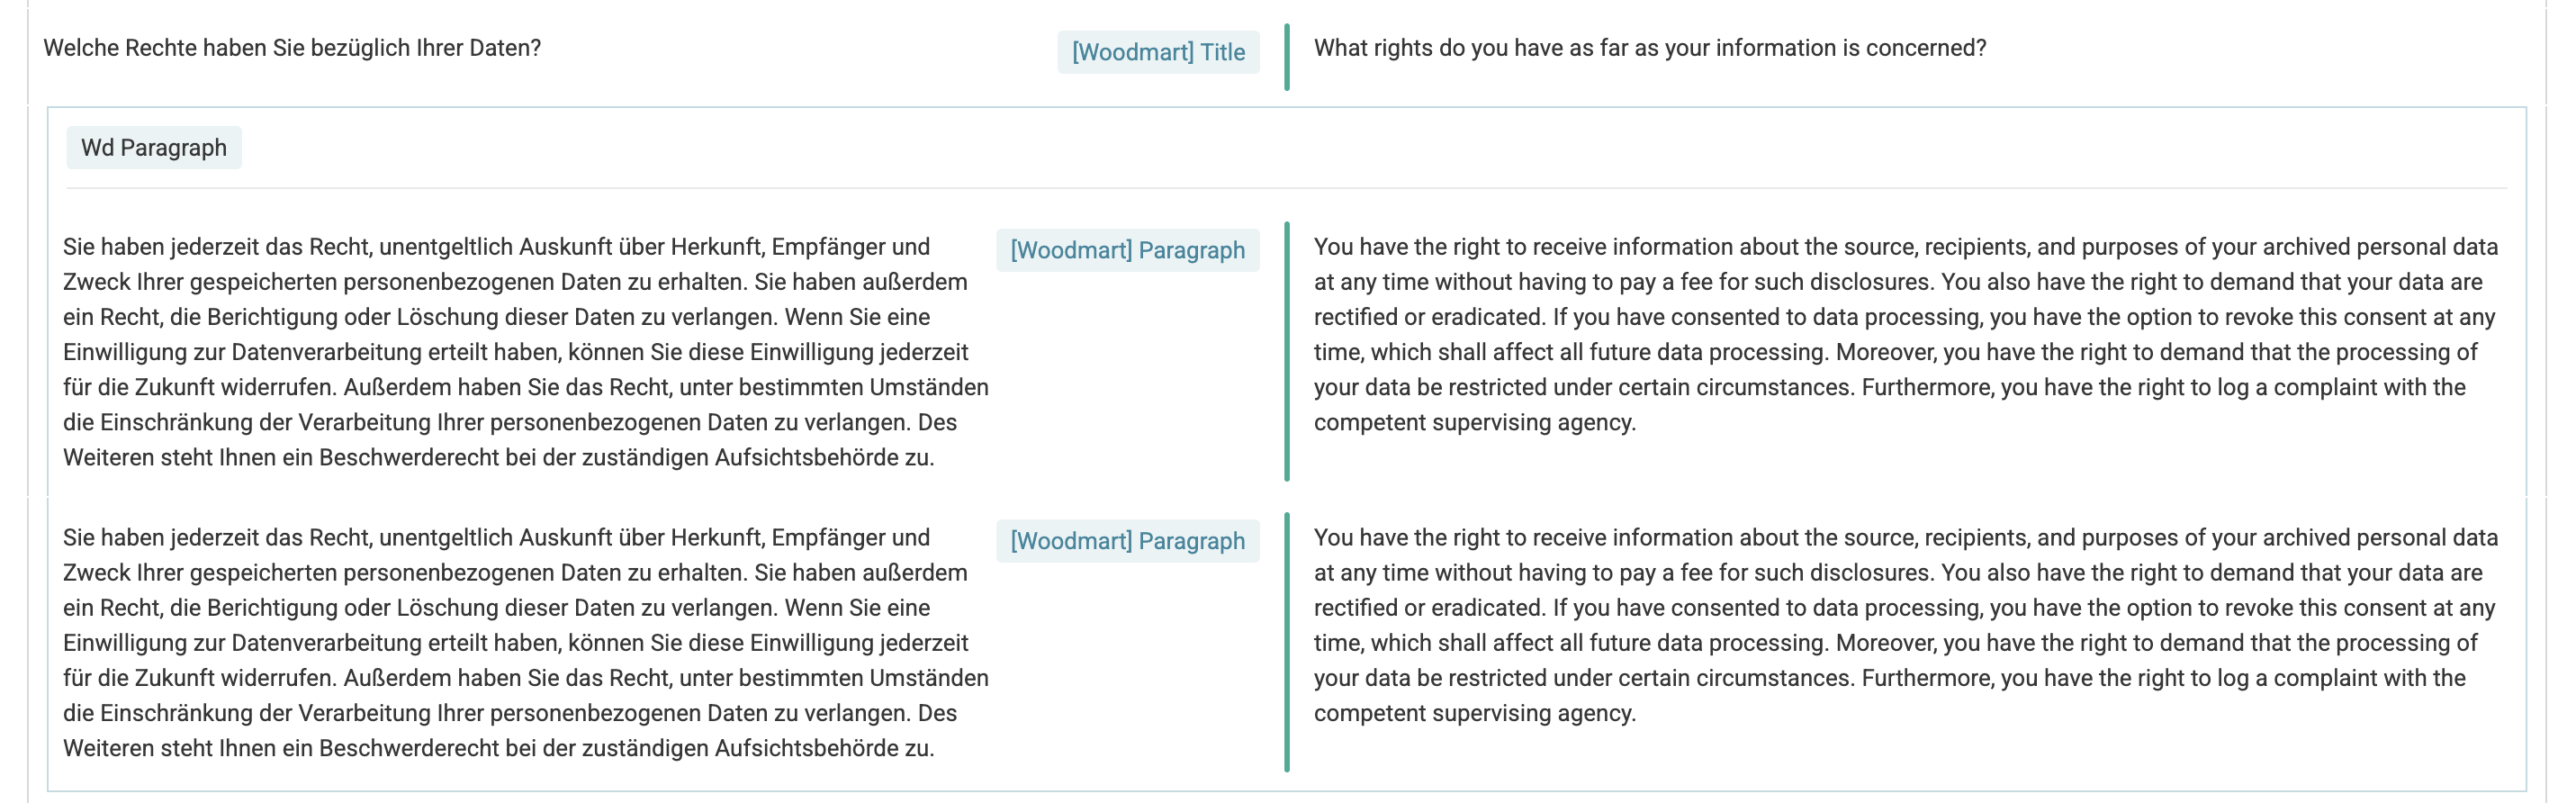Click the second [Woodmart] Paragraph tag
This screenshot has width=2576, height=803.
point(1127,541)
